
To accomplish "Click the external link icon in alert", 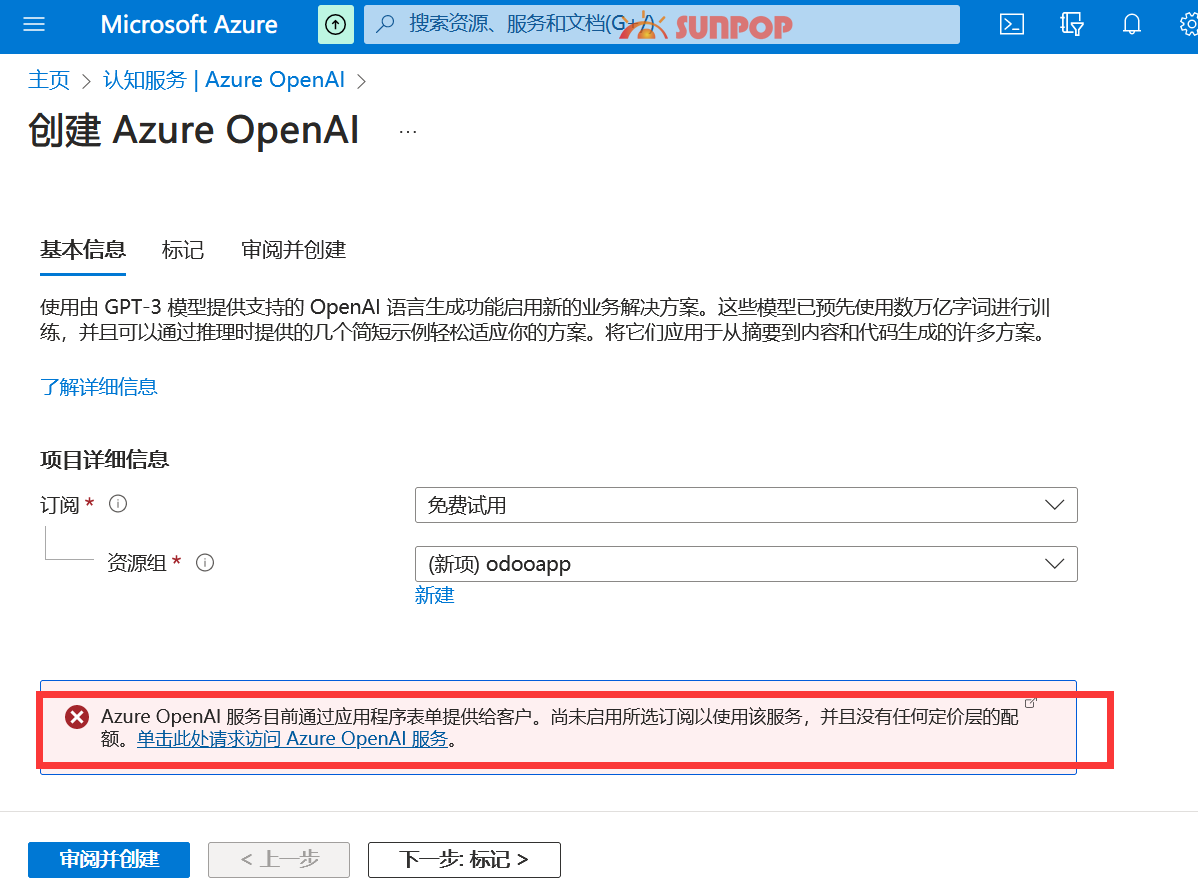I will coord(1030,702).
